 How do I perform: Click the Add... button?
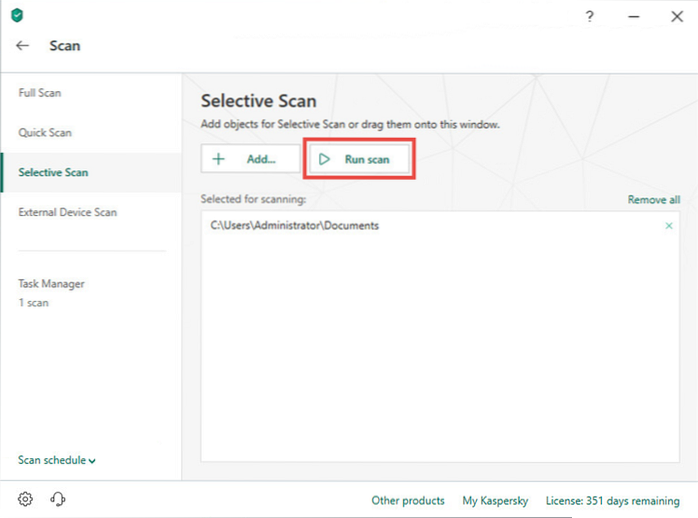click(251, 158)
